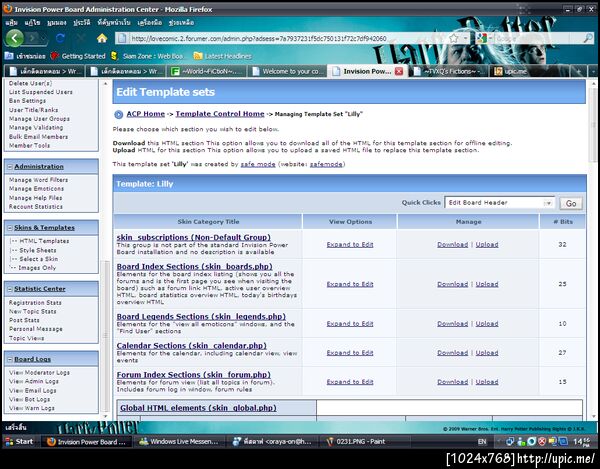Open the tab list dropdown arrow
The width and height of the screenshot is (600, 469).
point(593,71)
